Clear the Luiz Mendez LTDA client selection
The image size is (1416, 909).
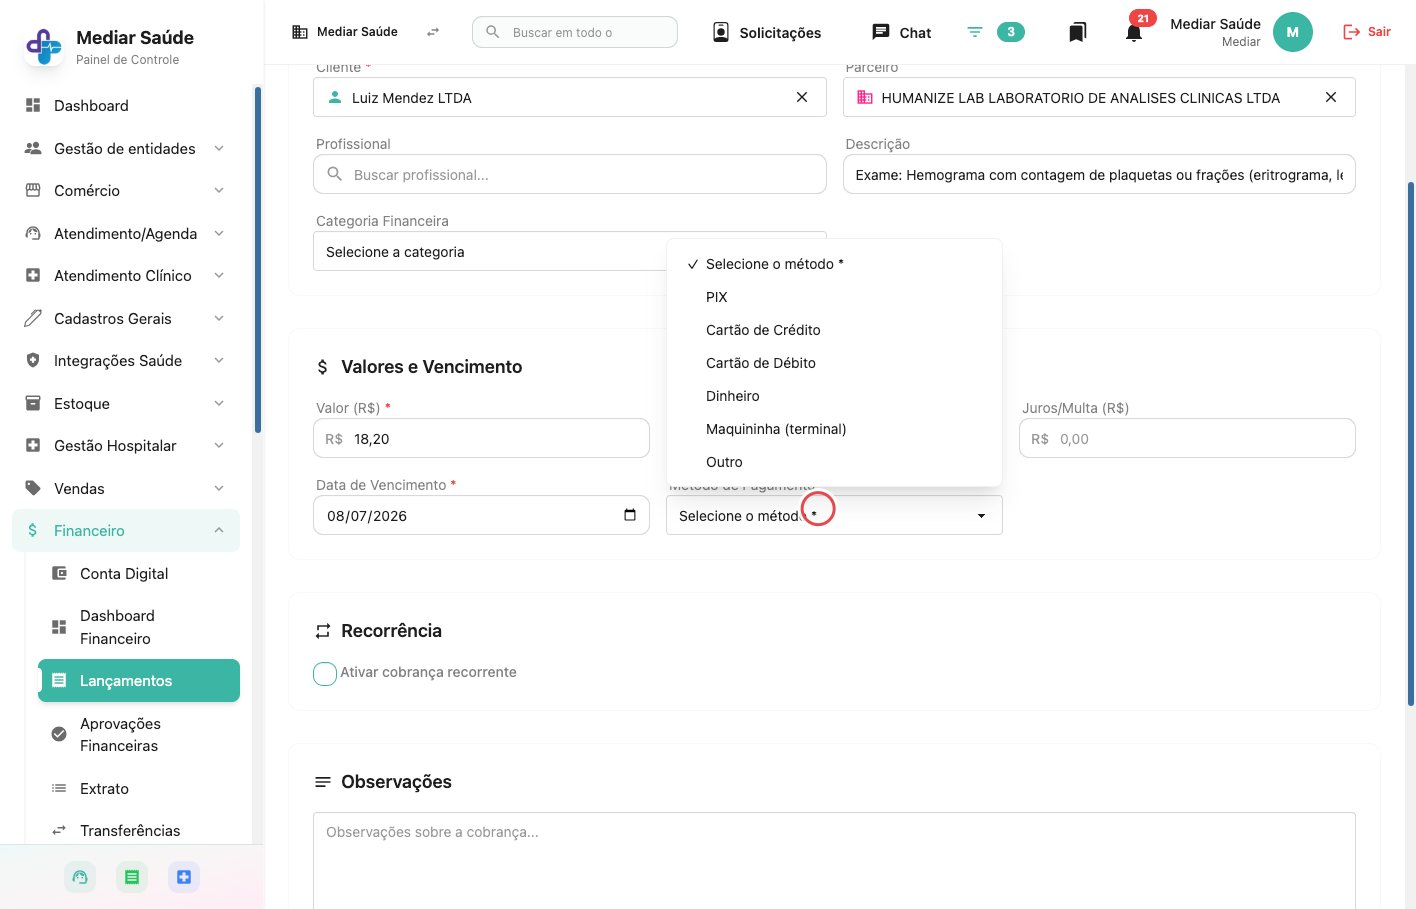point(802,97)
